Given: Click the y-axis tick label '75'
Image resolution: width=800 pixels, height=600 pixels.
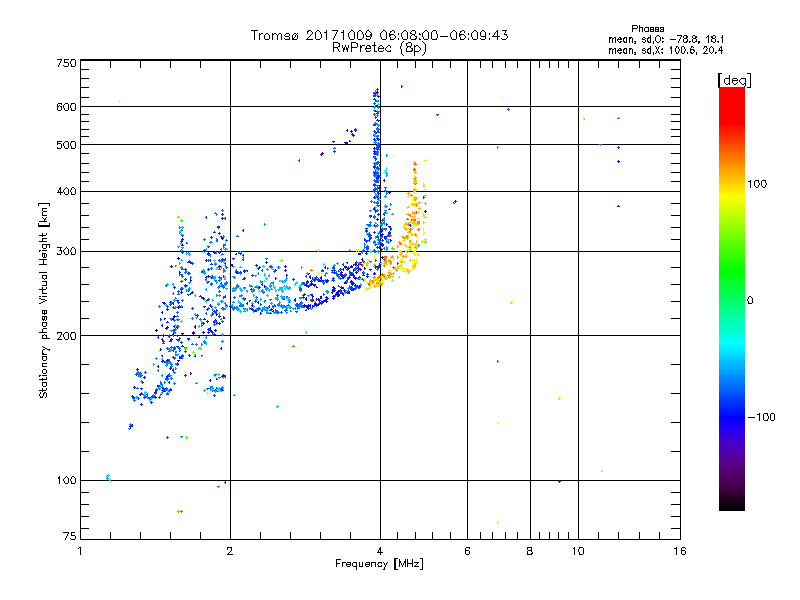Looking at the screenshot, I should [69, 536].
